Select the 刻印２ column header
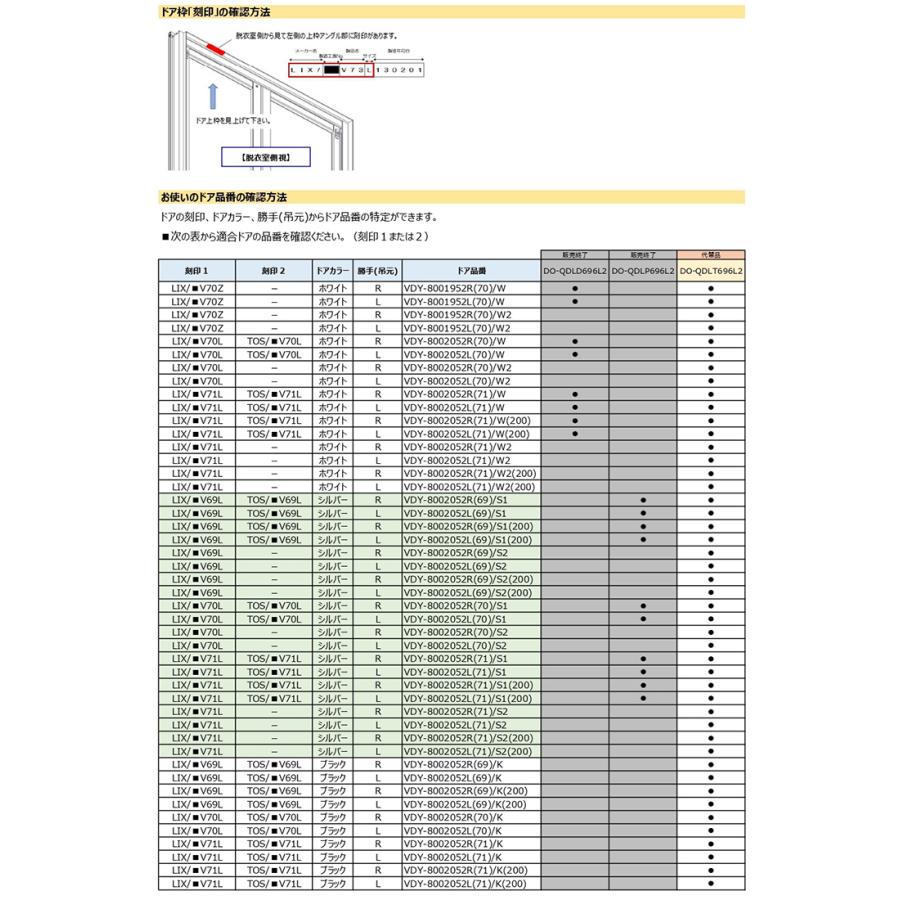Viewport: 900px width, 900px height. click(x=273, y=270)
